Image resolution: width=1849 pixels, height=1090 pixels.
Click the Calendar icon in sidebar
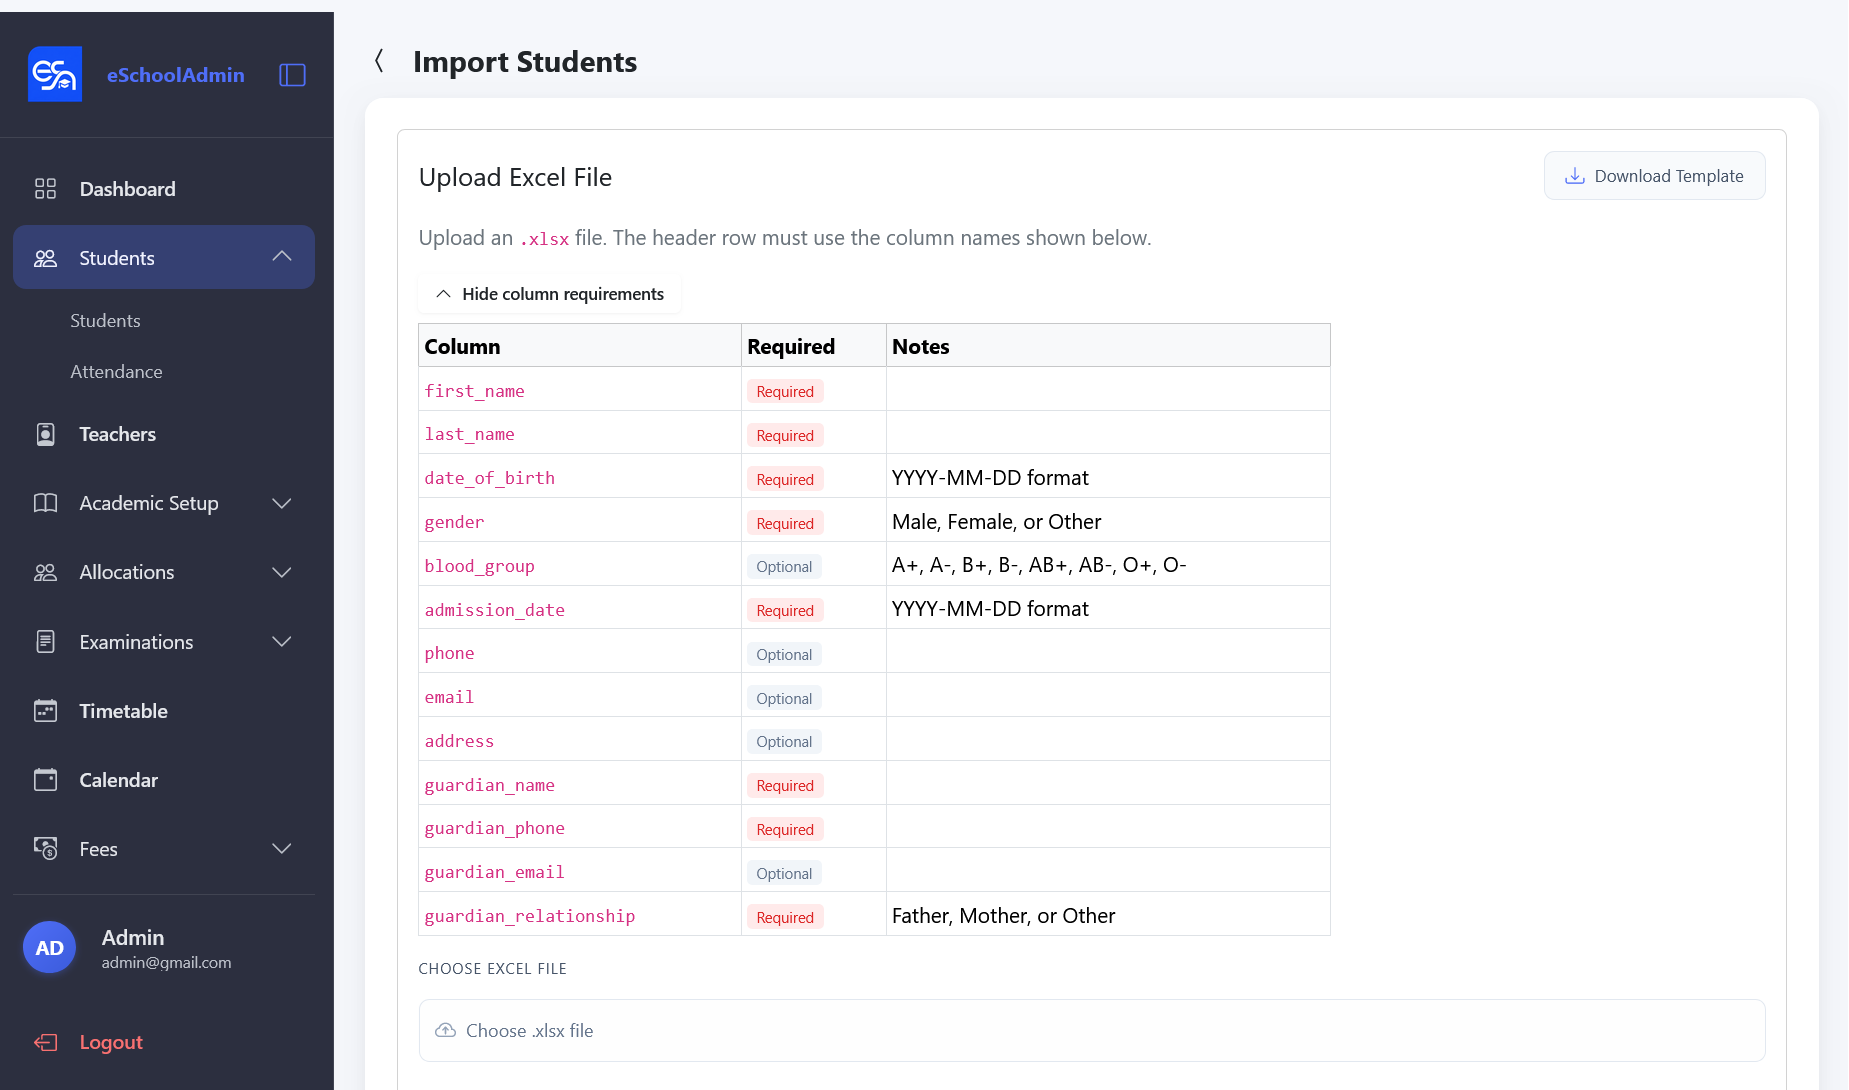pyautogui.click(x=45, y=780)
